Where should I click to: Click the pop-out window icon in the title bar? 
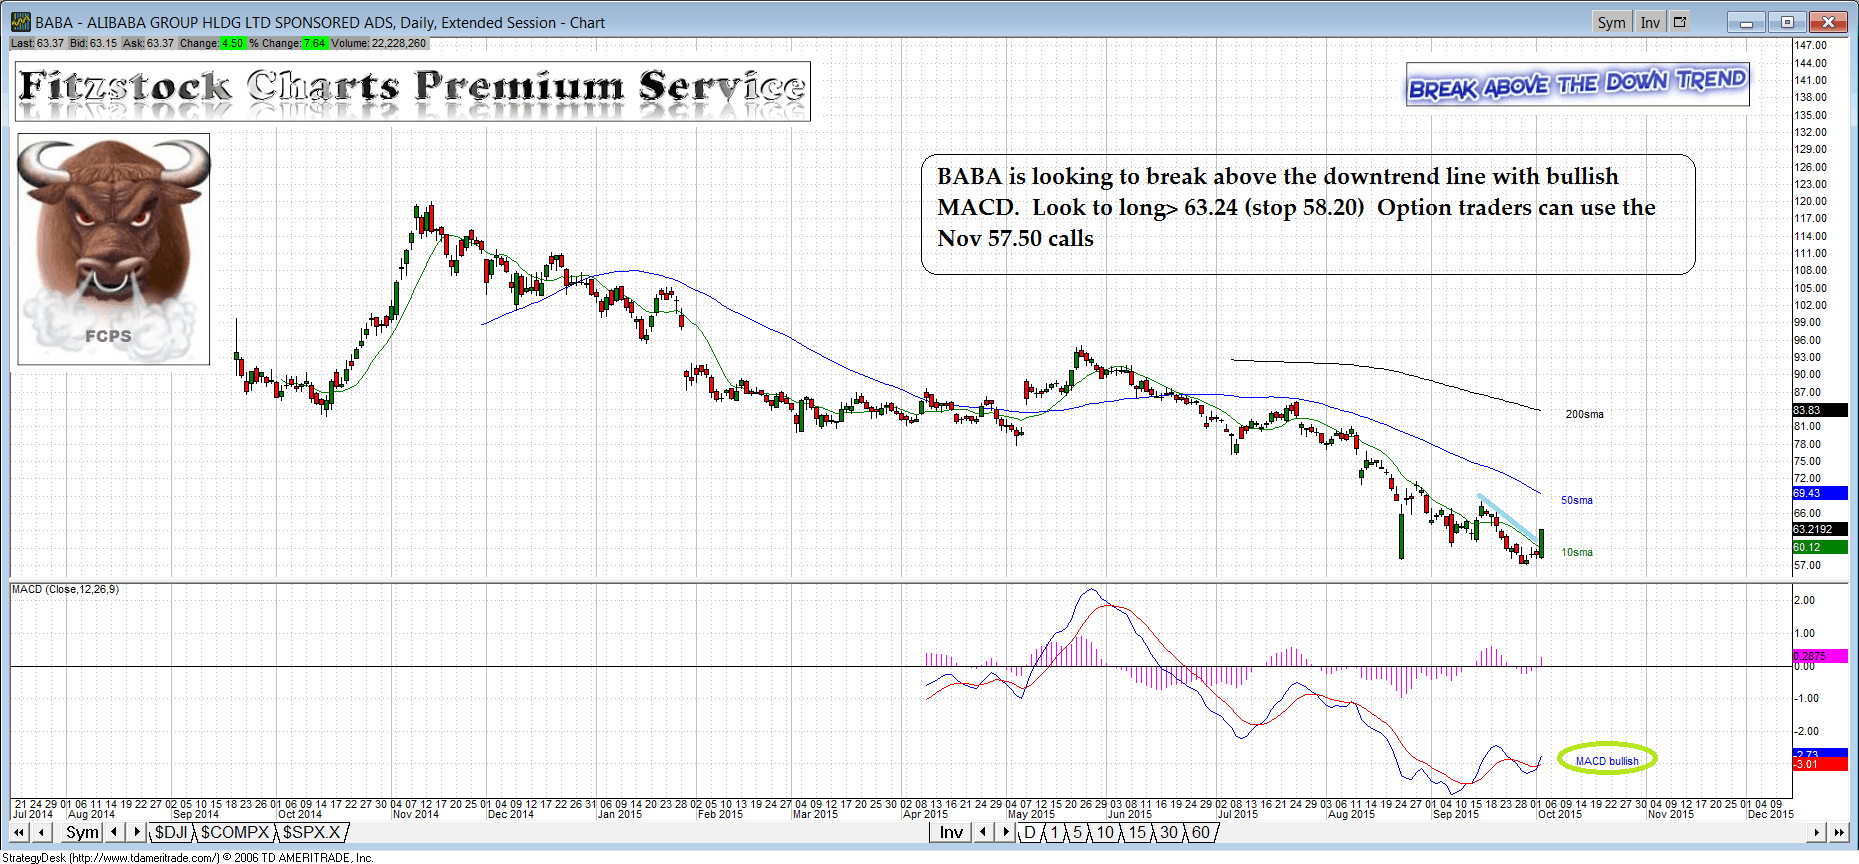(x=1680, y=22)
